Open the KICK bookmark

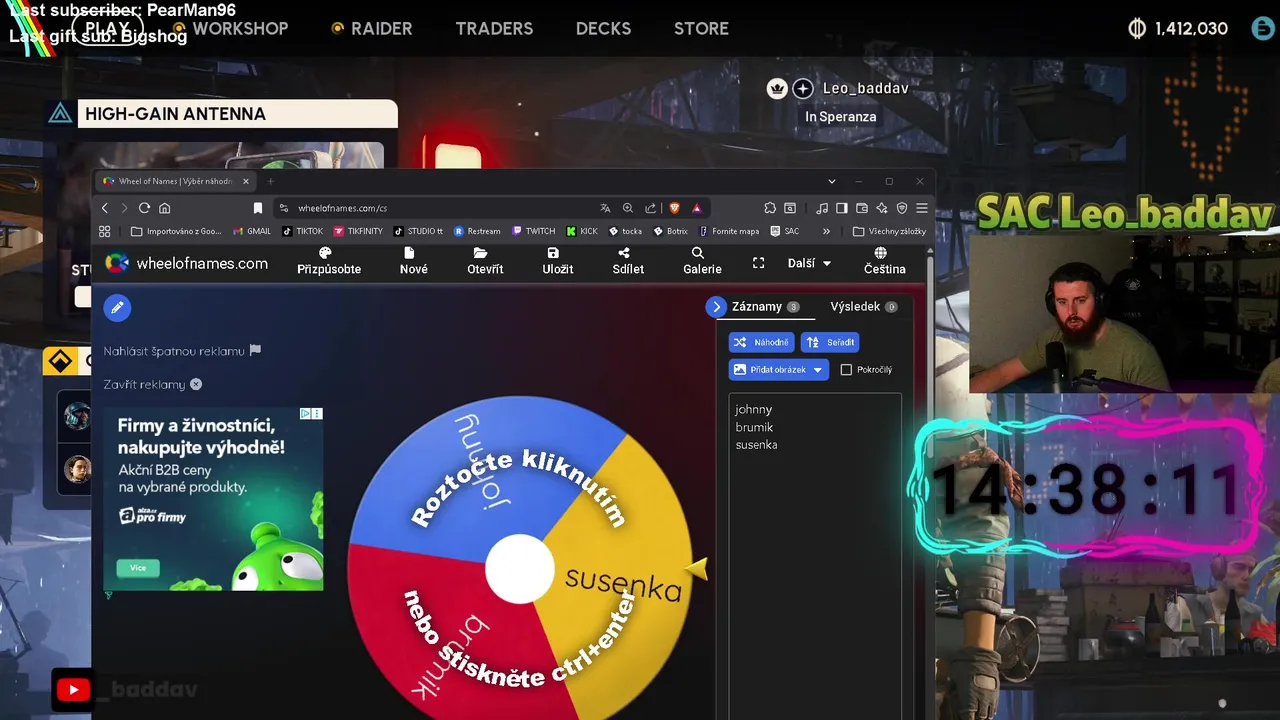pos(582,231)
